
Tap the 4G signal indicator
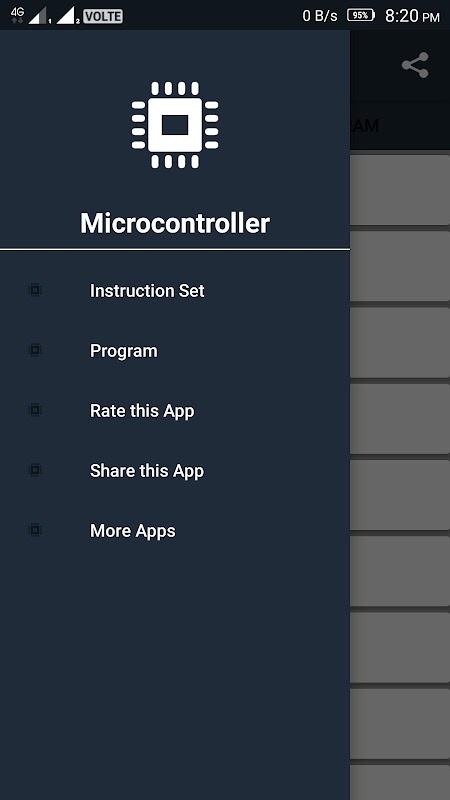coord(17,15)
